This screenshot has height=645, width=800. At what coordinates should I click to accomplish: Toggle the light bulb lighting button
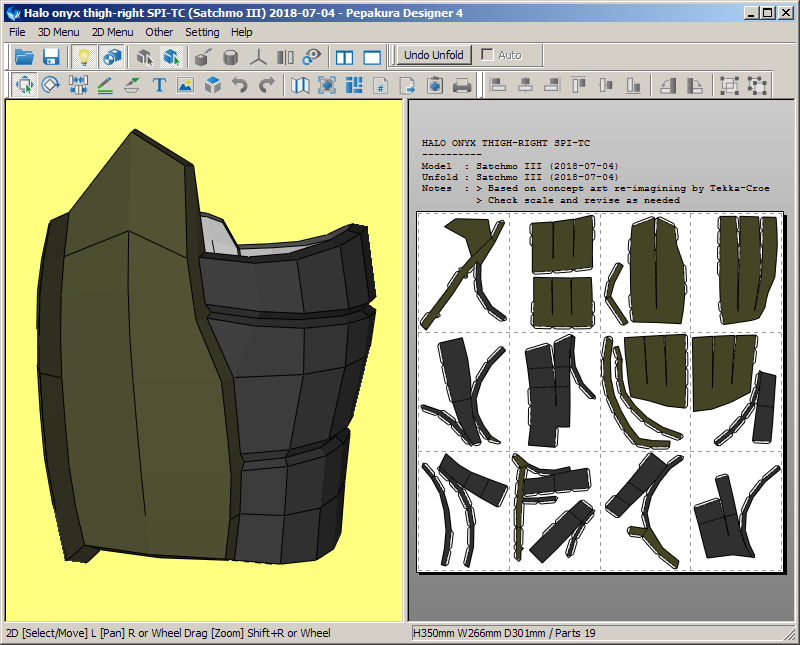pos(84,57)
